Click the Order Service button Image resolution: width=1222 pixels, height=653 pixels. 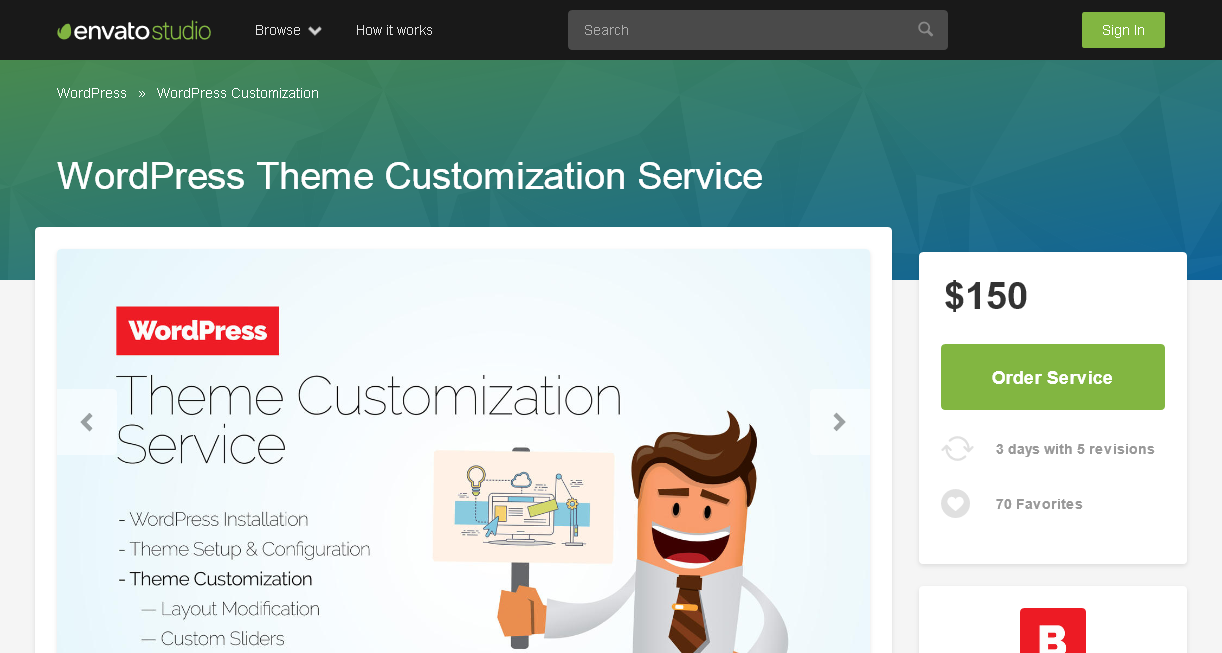1053,377
